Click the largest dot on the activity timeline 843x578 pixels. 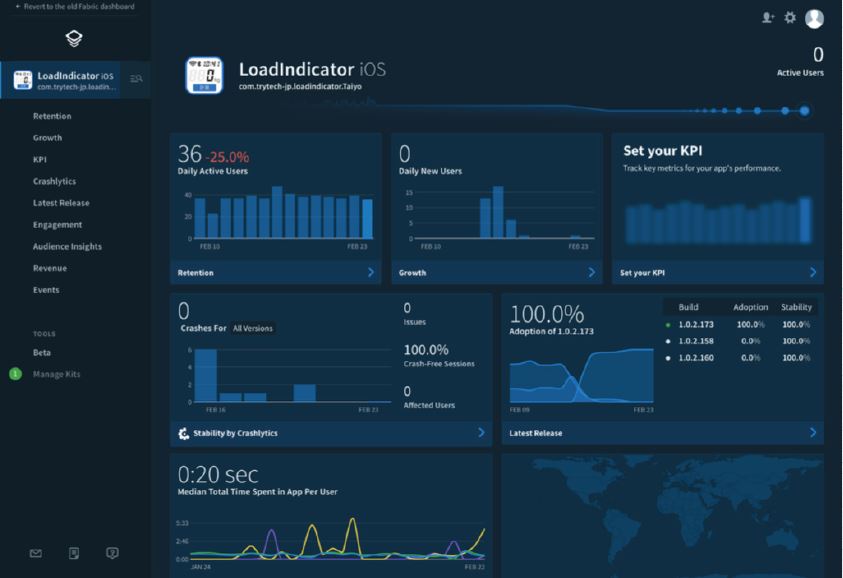pyautogui.click(x=804, y=111)
